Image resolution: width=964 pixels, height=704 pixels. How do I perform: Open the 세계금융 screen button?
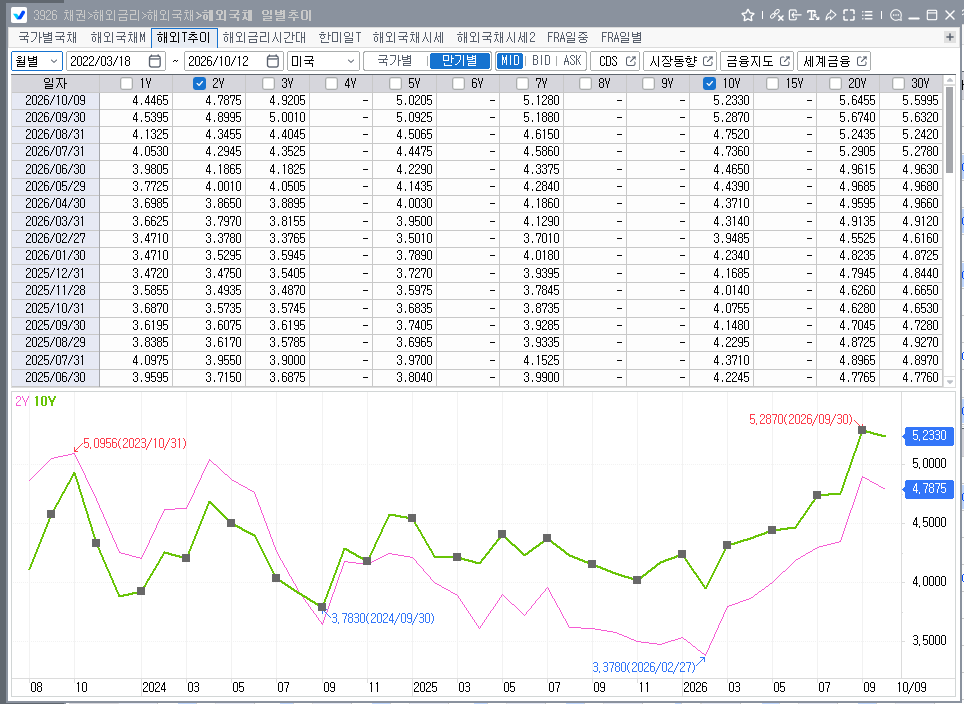tap(834, 61)
